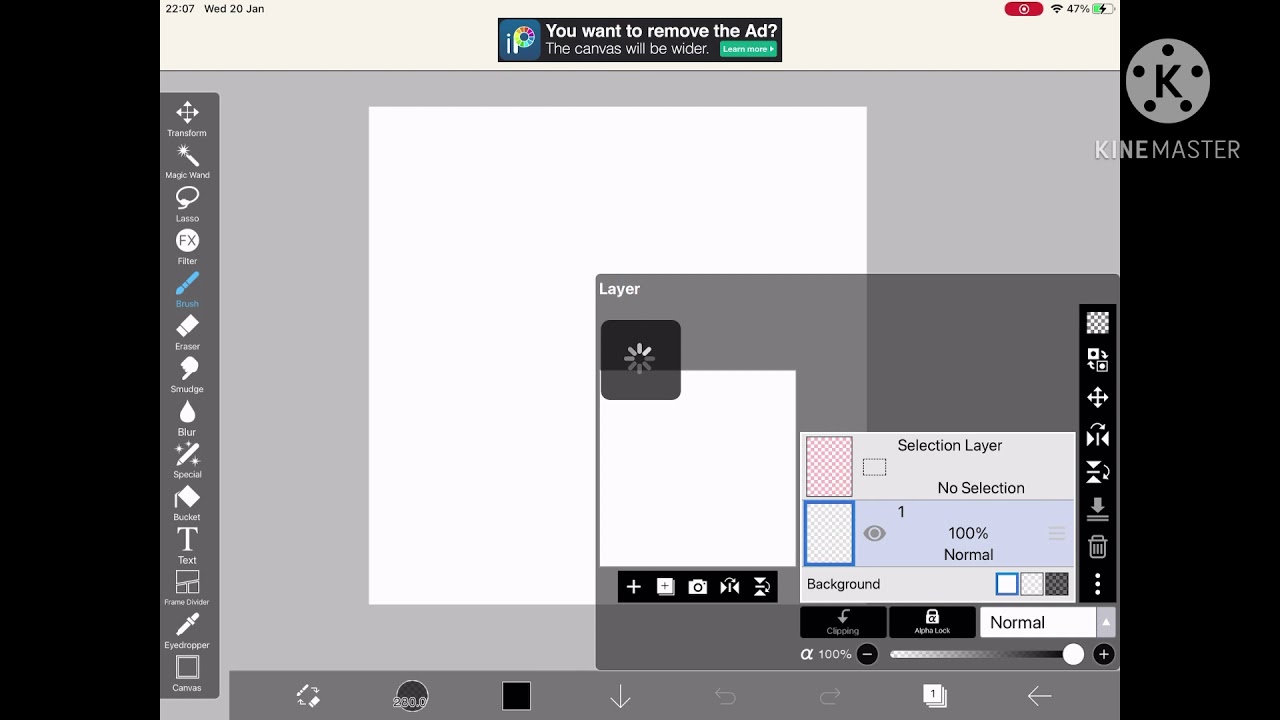
Task: Tap the screen recording indicator
Action: click(x=1023, y=9)
